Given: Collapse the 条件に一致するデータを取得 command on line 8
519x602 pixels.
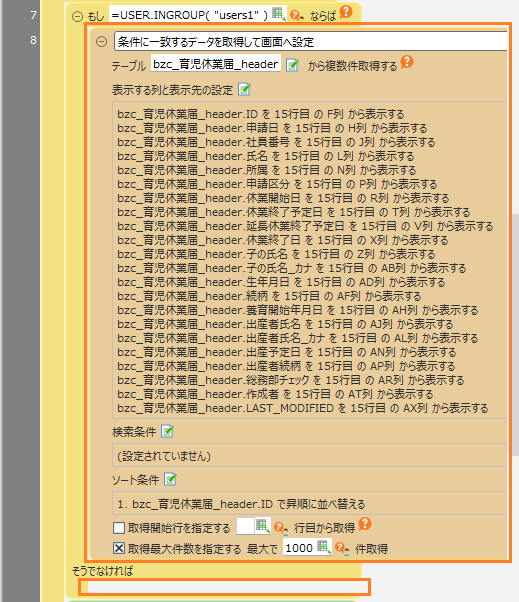Looking at the screenshot, I should tap(101, 41).
